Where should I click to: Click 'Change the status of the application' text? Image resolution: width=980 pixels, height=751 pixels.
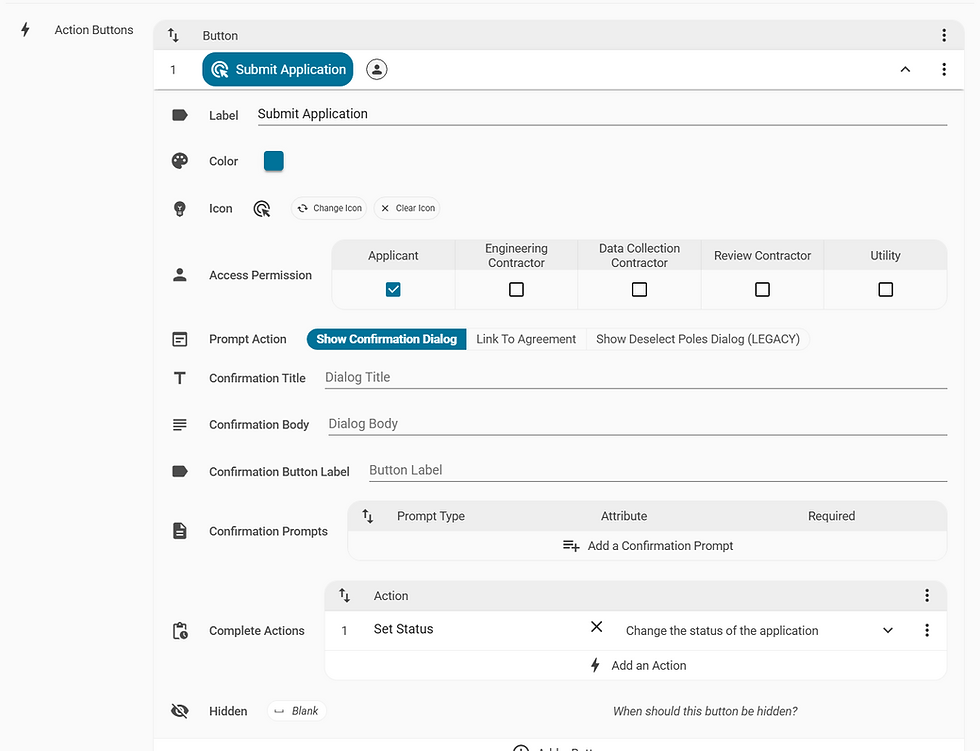[x=722, y=630]
